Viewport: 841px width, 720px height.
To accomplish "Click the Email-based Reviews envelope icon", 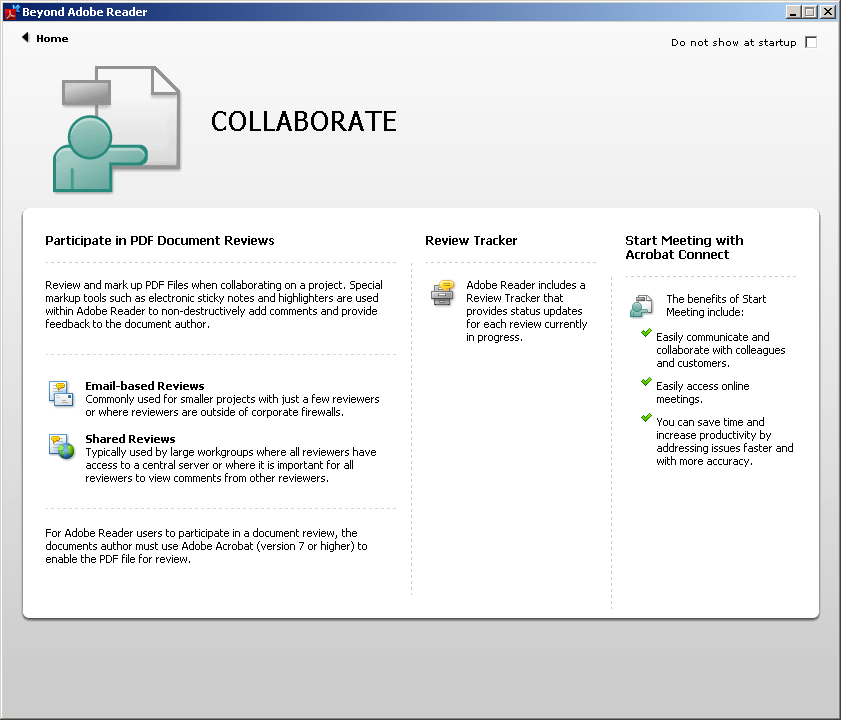I will [x=61, y=393].
